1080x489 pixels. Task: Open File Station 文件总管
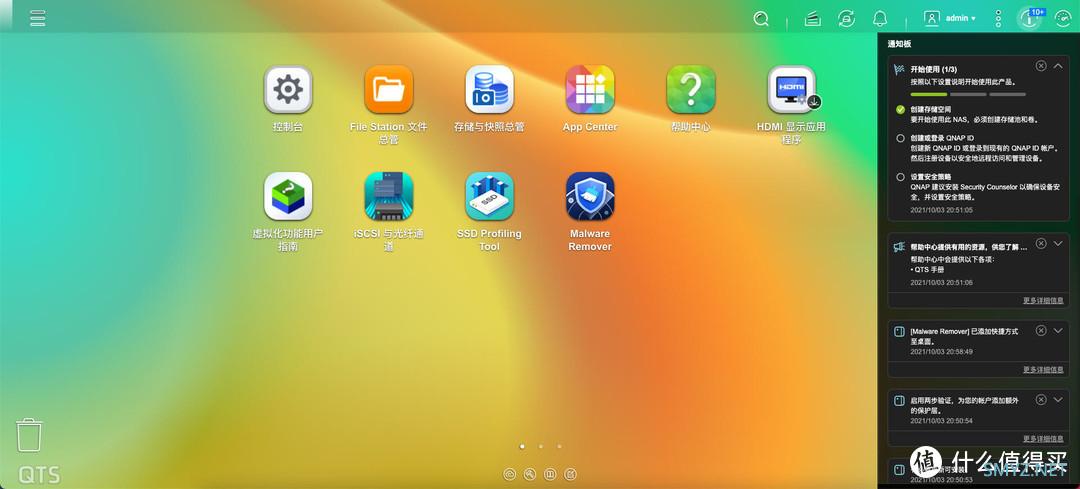point(388,90)
